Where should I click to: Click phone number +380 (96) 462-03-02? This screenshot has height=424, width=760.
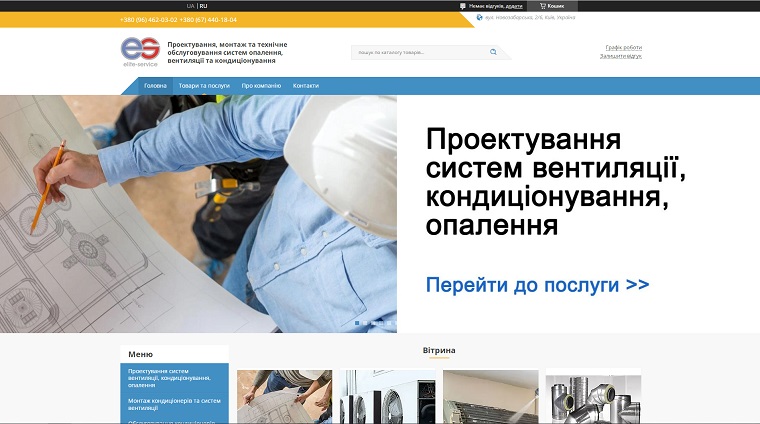[x=148, y=20]
